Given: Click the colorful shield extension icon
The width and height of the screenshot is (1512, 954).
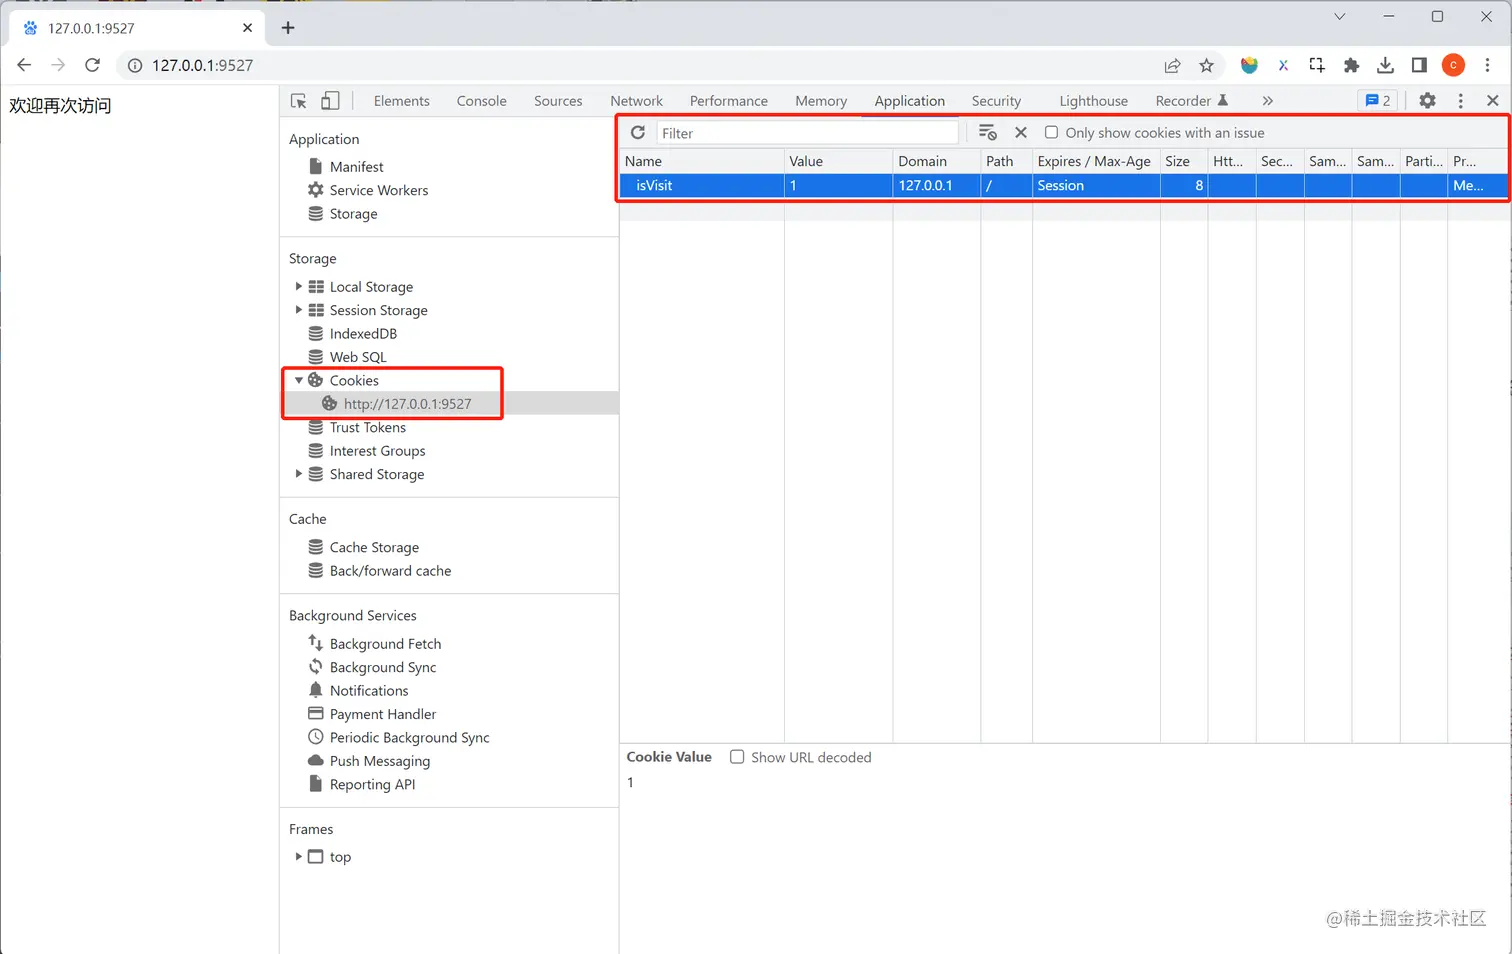Looking at the screenshot, I should click(1249, 65).
